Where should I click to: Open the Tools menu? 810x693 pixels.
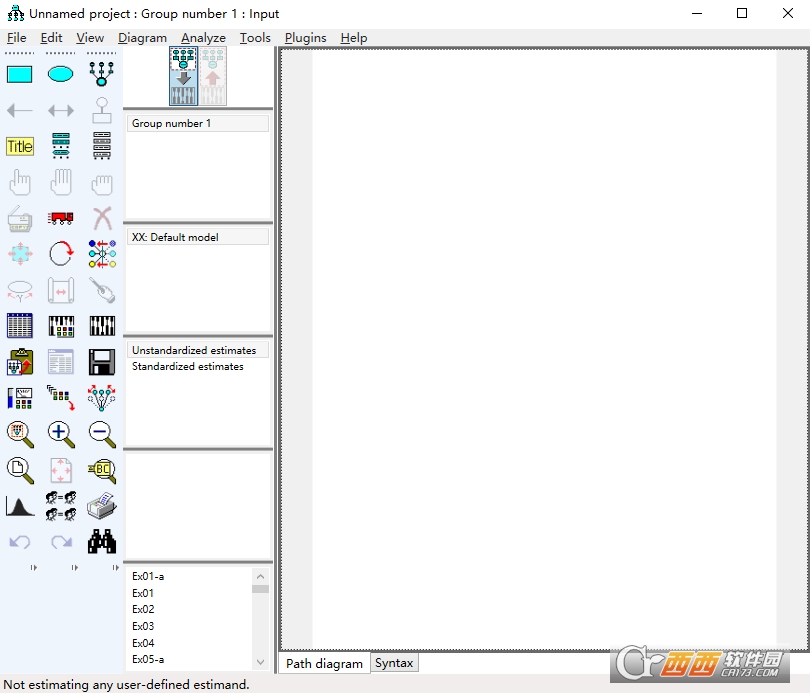[x=255, y=38]
